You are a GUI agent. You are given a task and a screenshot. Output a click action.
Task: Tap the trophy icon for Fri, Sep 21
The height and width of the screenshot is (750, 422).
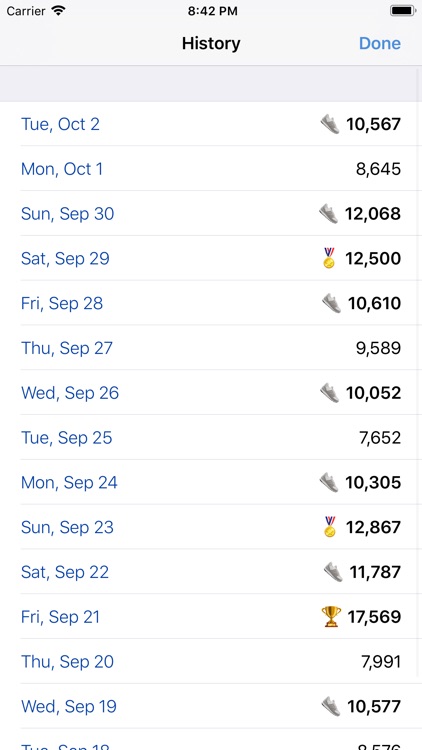point(331,617)
